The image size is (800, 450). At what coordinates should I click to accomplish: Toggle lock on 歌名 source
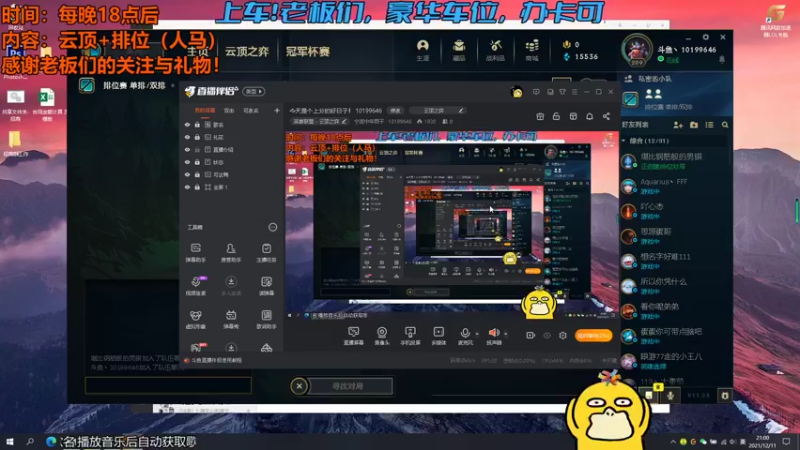click(197, 124)
